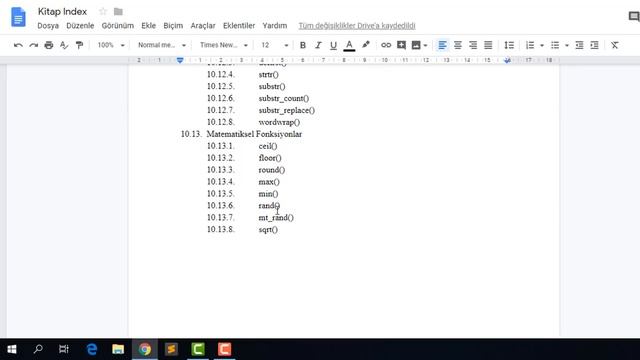Expand the insert image options arrow
640x360 pixels.
tap(426, 45)
